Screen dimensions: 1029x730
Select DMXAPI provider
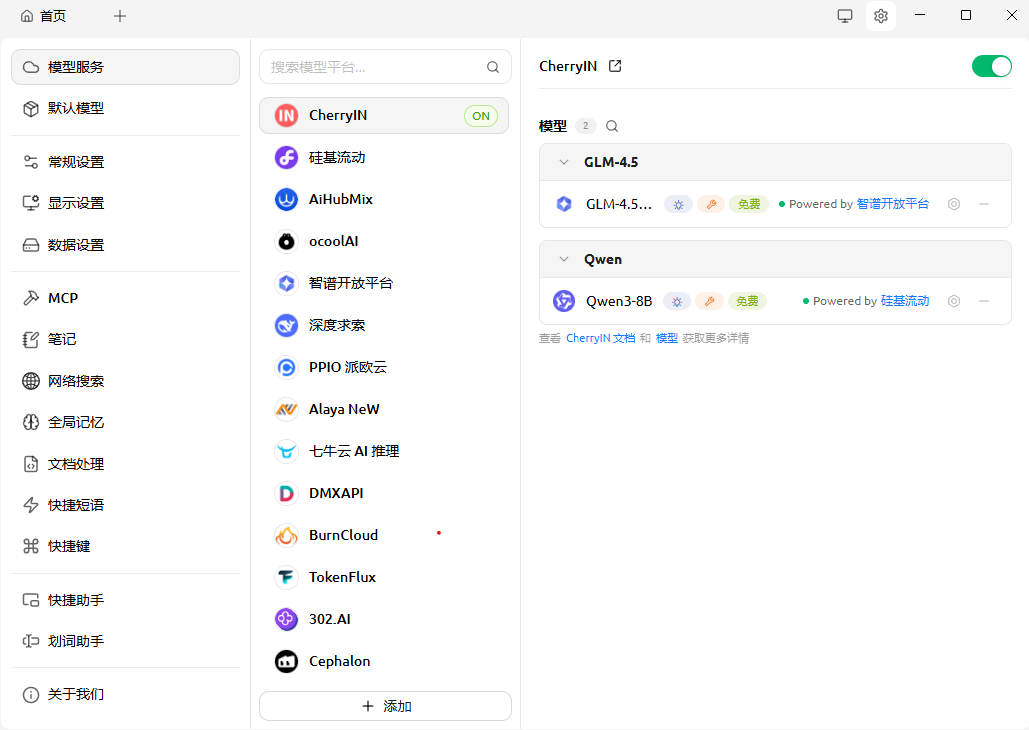[x=384, y=494]
